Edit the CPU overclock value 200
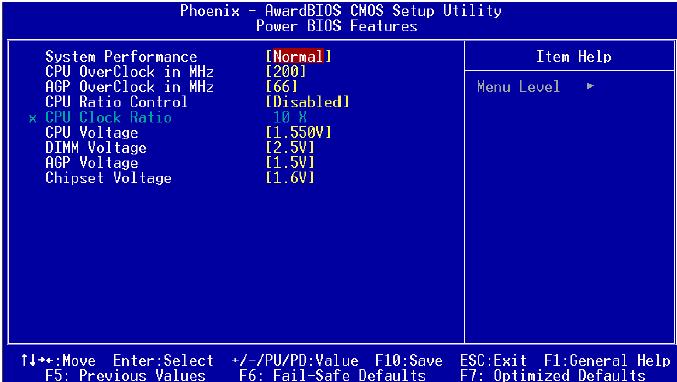677x382 pixels. [x=286, y=72]
